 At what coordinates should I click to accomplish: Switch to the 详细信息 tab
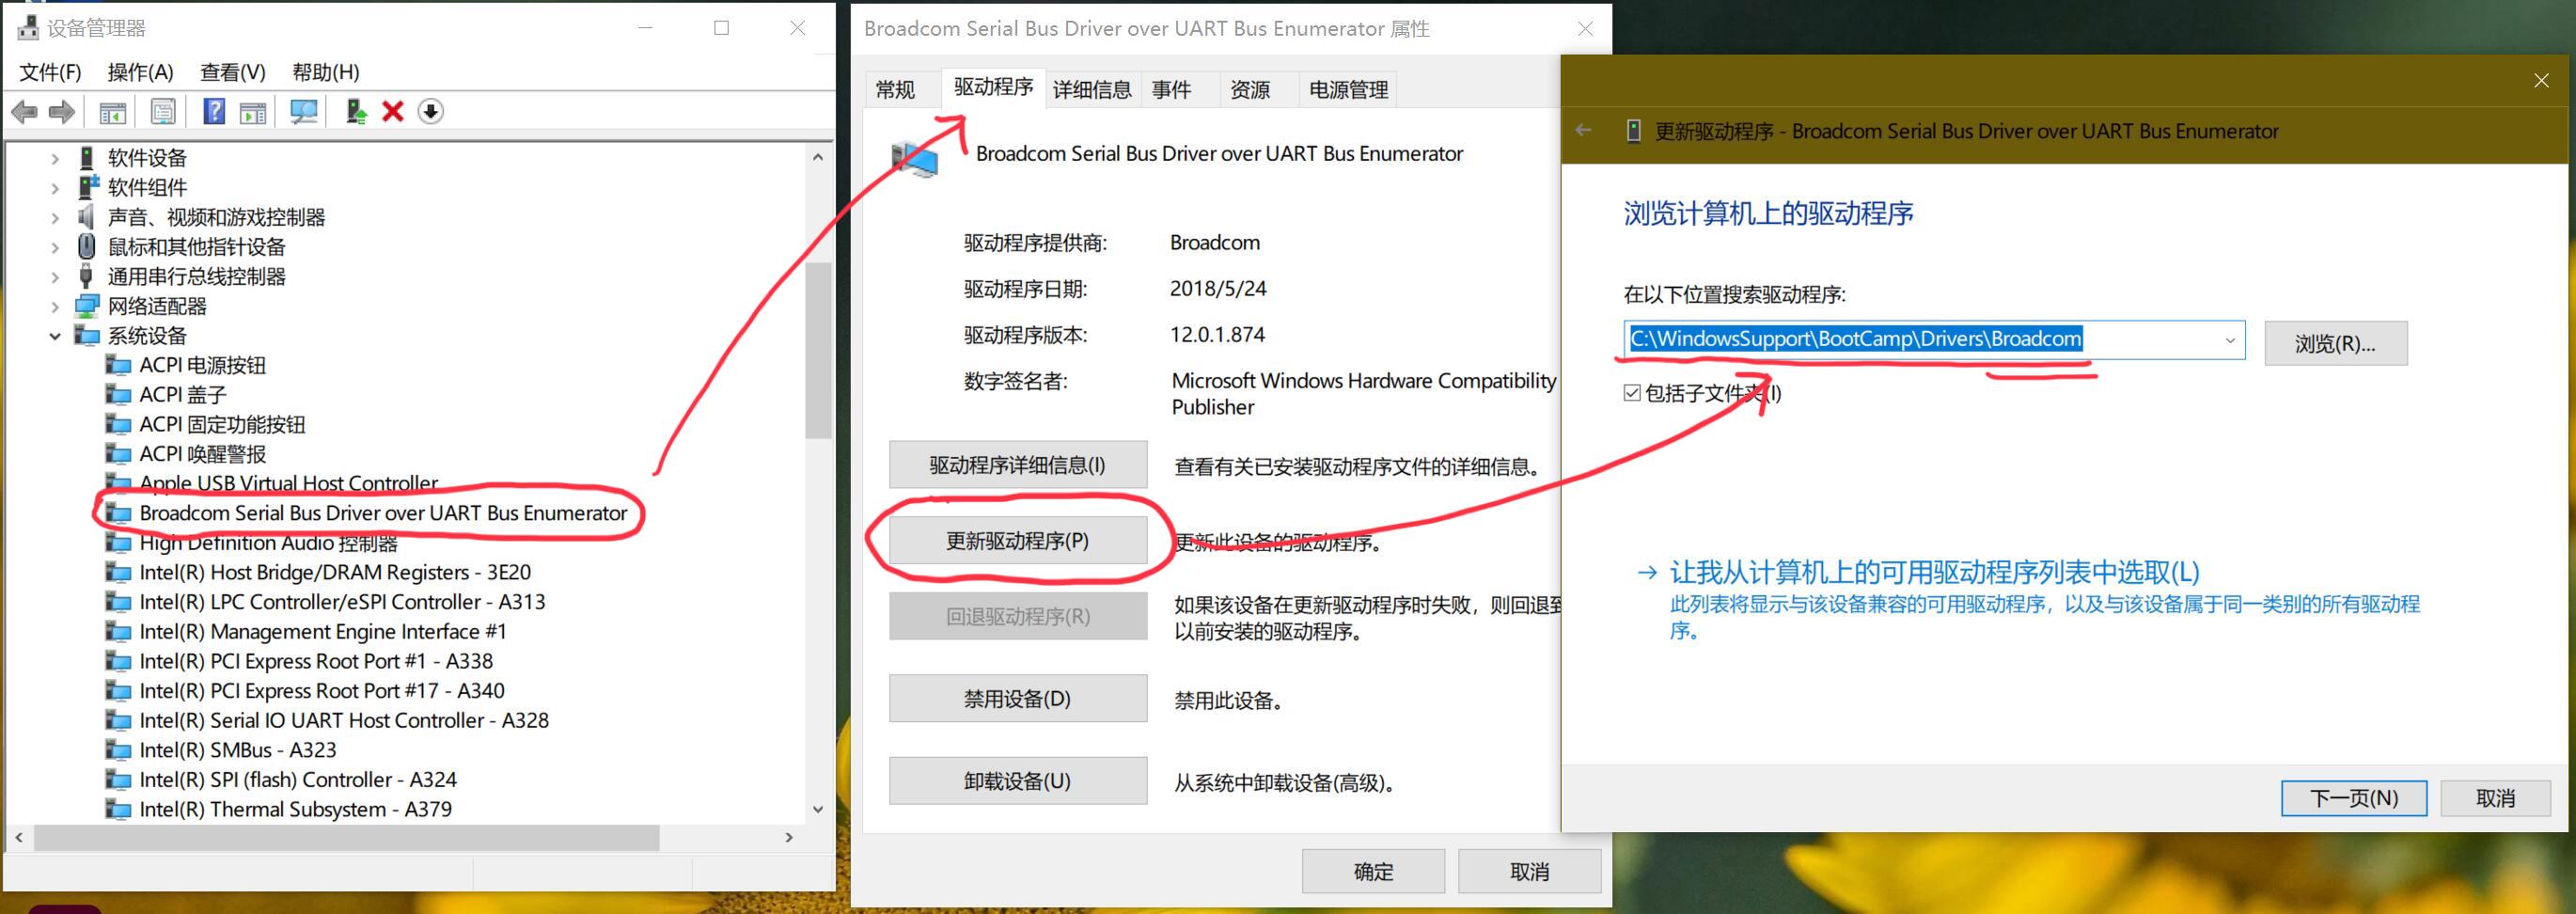(1091, 90)
